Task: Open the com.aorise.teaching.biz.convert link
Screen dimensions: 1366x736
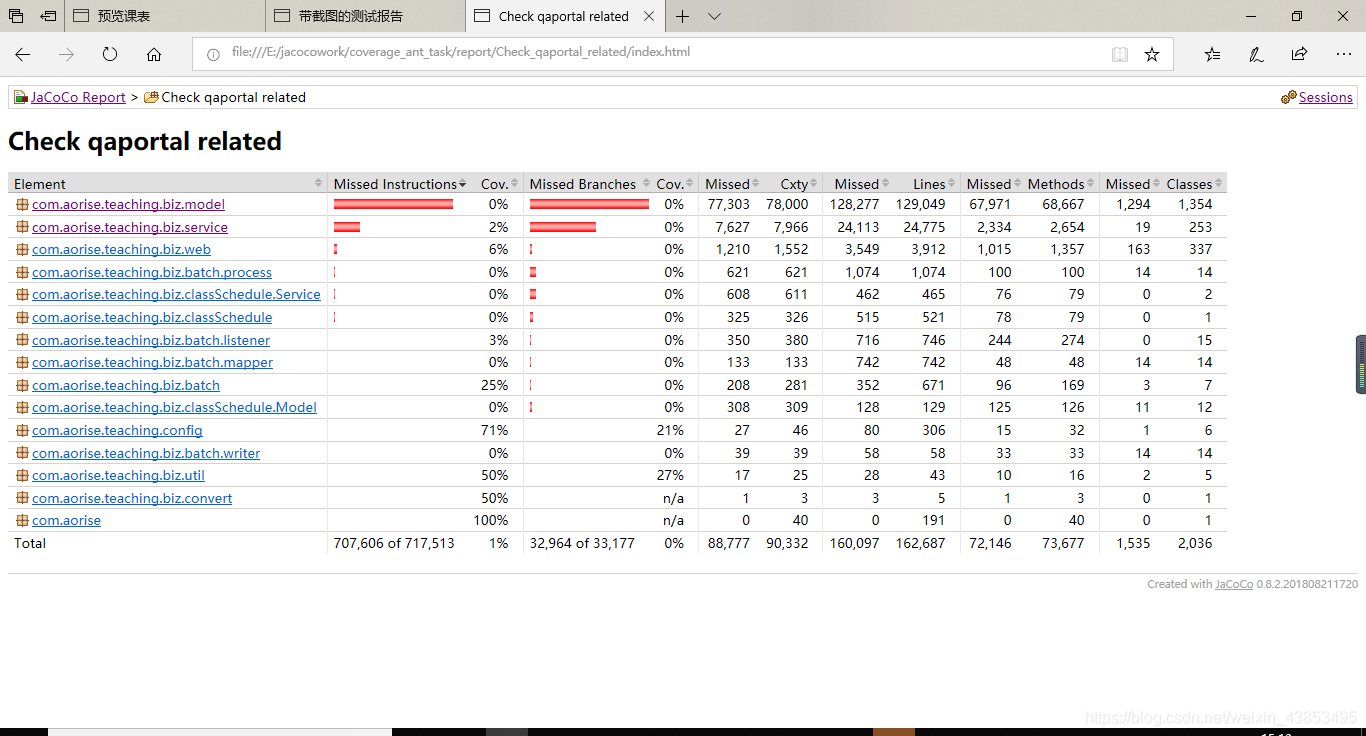Action: click(x=132, y=498)
